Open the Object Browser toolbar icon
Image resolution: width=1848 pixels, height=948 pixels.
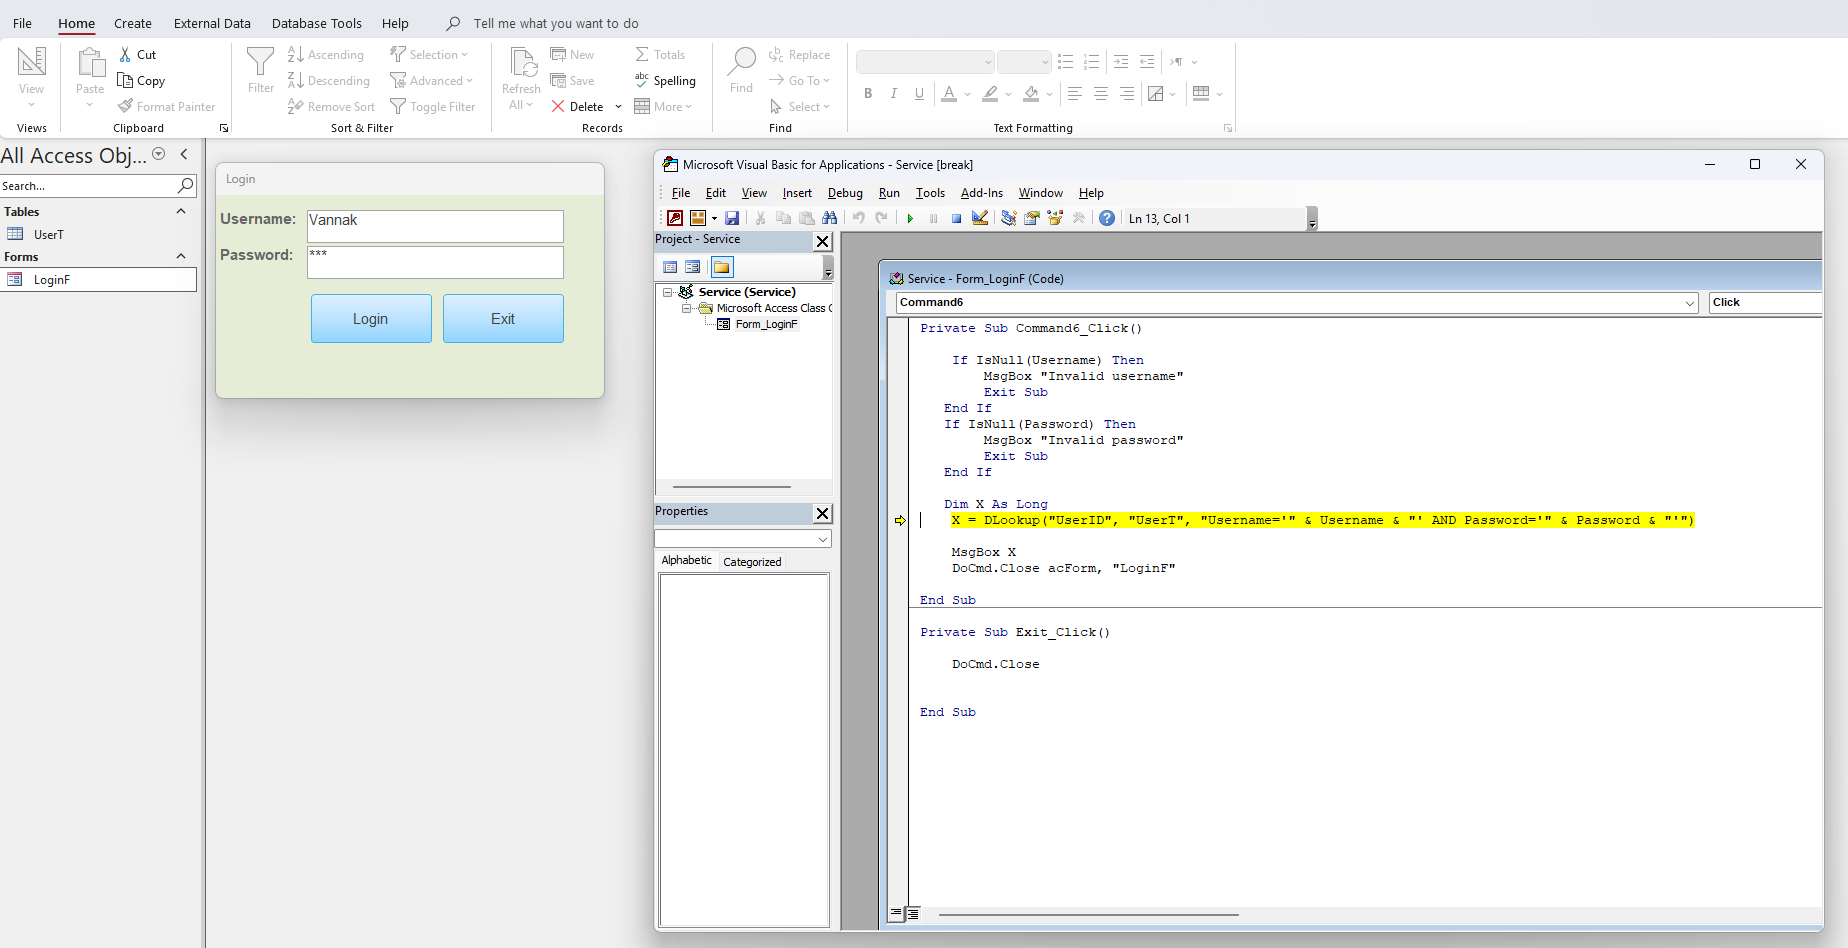pos(1055,218)
